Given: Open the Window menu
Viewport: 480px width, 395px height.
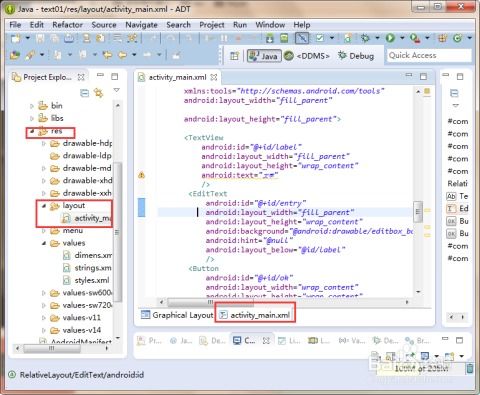Looking at the screenshot, I should (270, 25).
